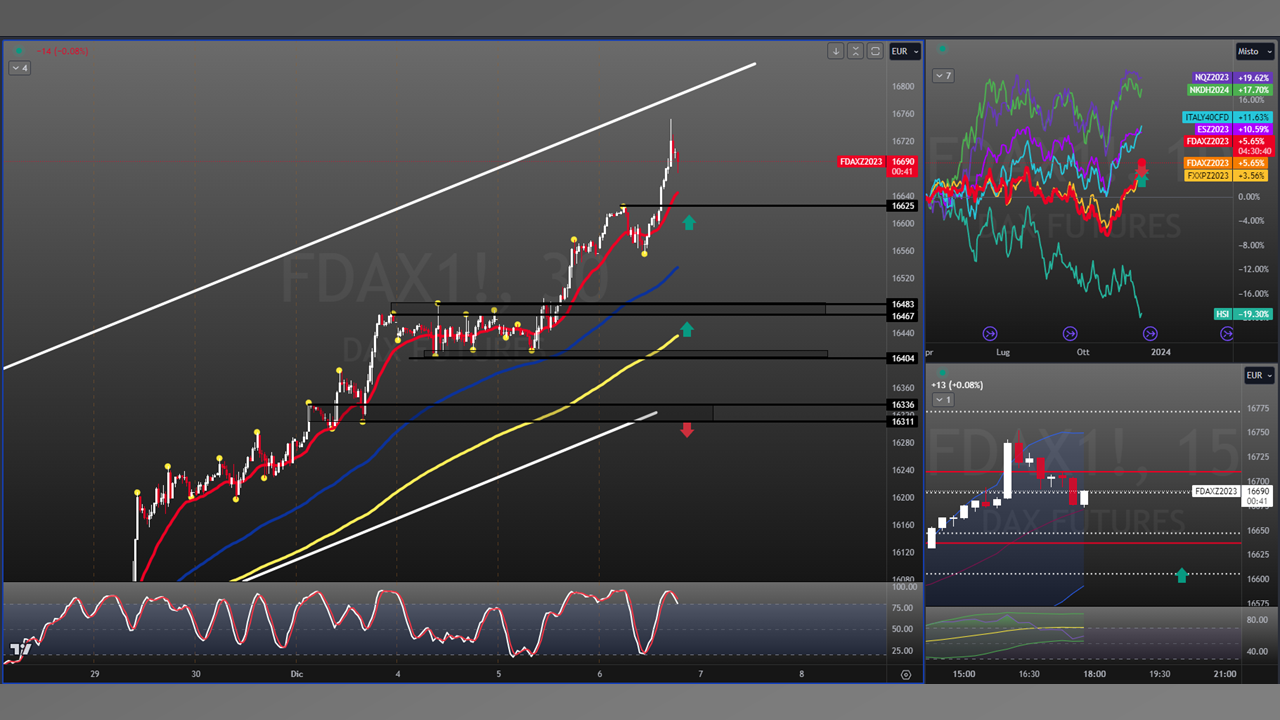Click the Dic date label on main time axis
Screen dimensions: 1280x720
pos(297,674)
